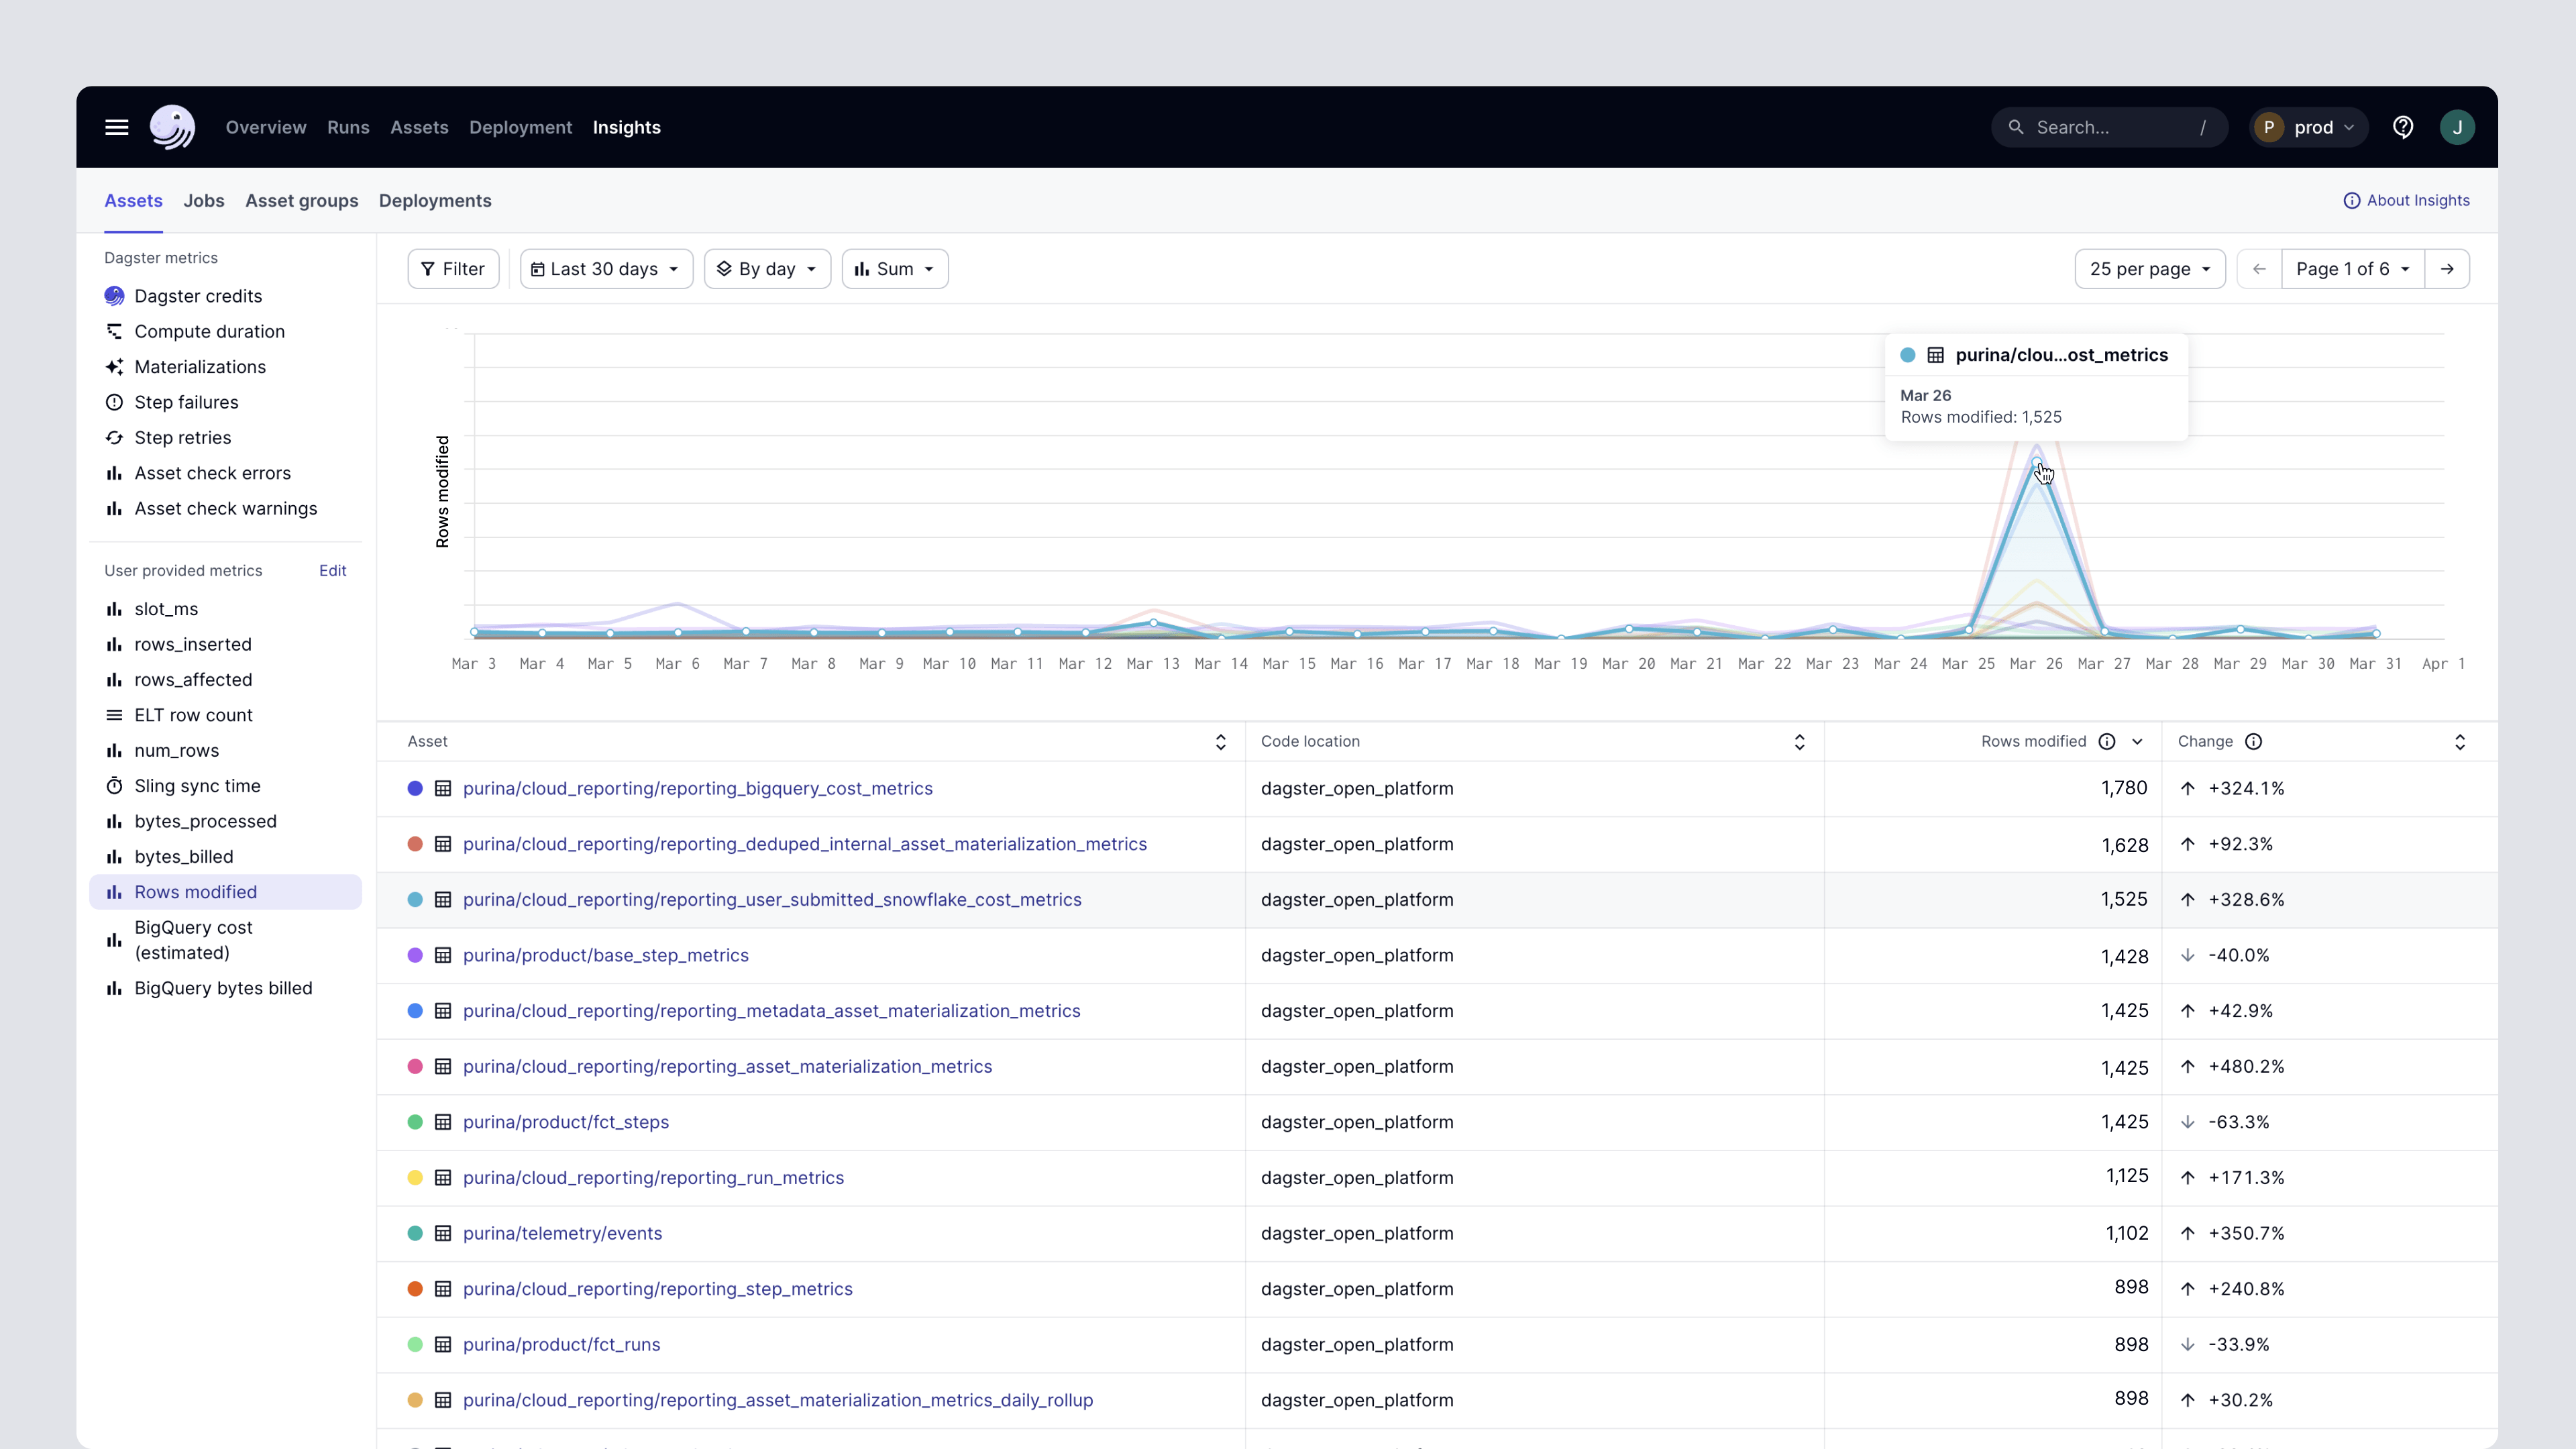Open Sum aggregation dropdown
This screenshot has height=1449, width=2576.
895,269
